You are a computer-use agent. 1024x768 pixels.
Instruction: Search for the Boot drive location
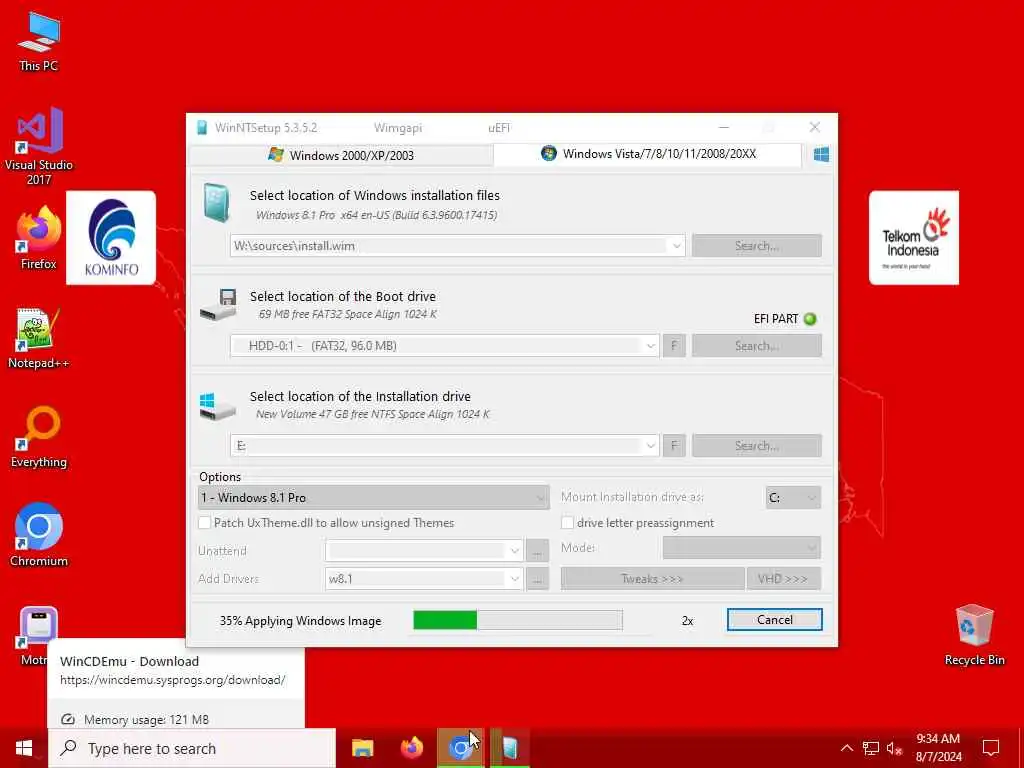coord(756,345)
